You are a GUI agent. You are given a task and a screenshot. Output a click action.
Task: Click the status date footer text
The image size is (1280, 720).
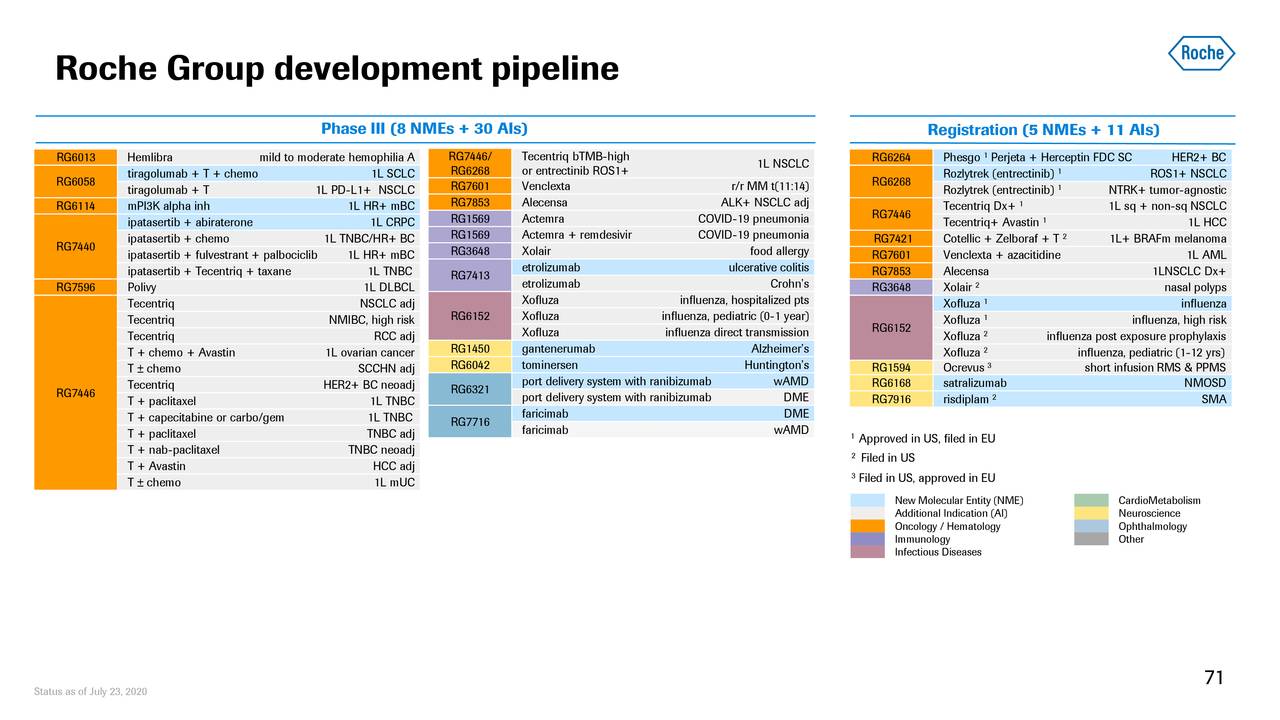(x=90, y=690)
